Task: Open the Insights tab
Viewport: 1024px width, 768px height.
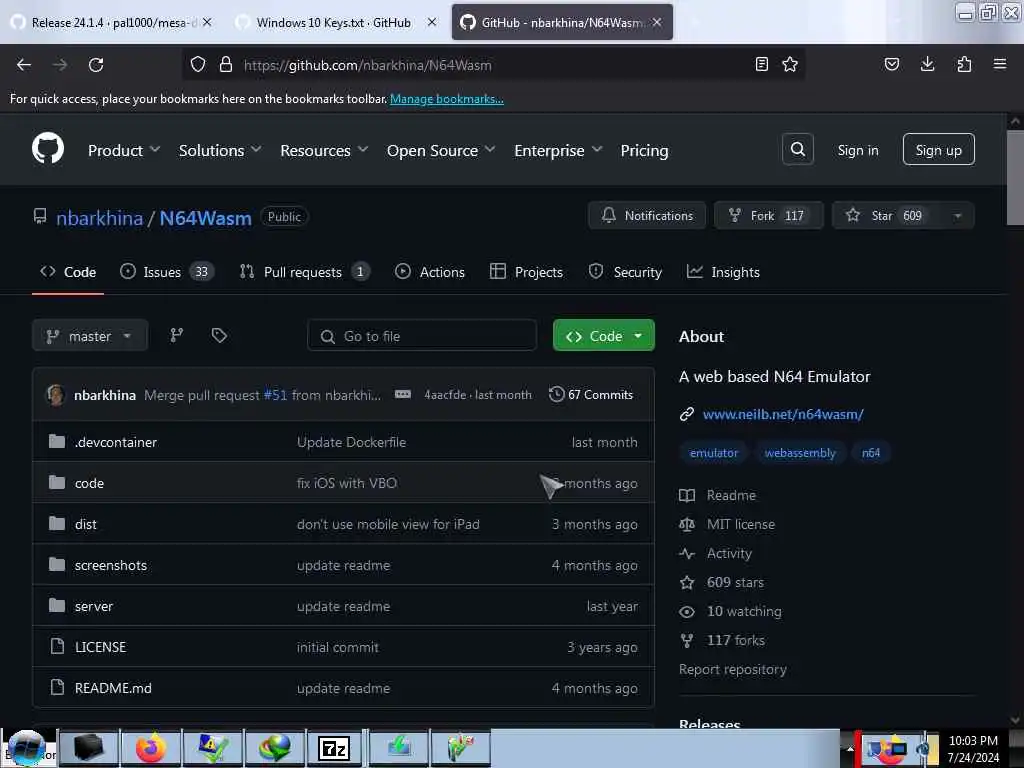Action: click(x=723, y=272)
